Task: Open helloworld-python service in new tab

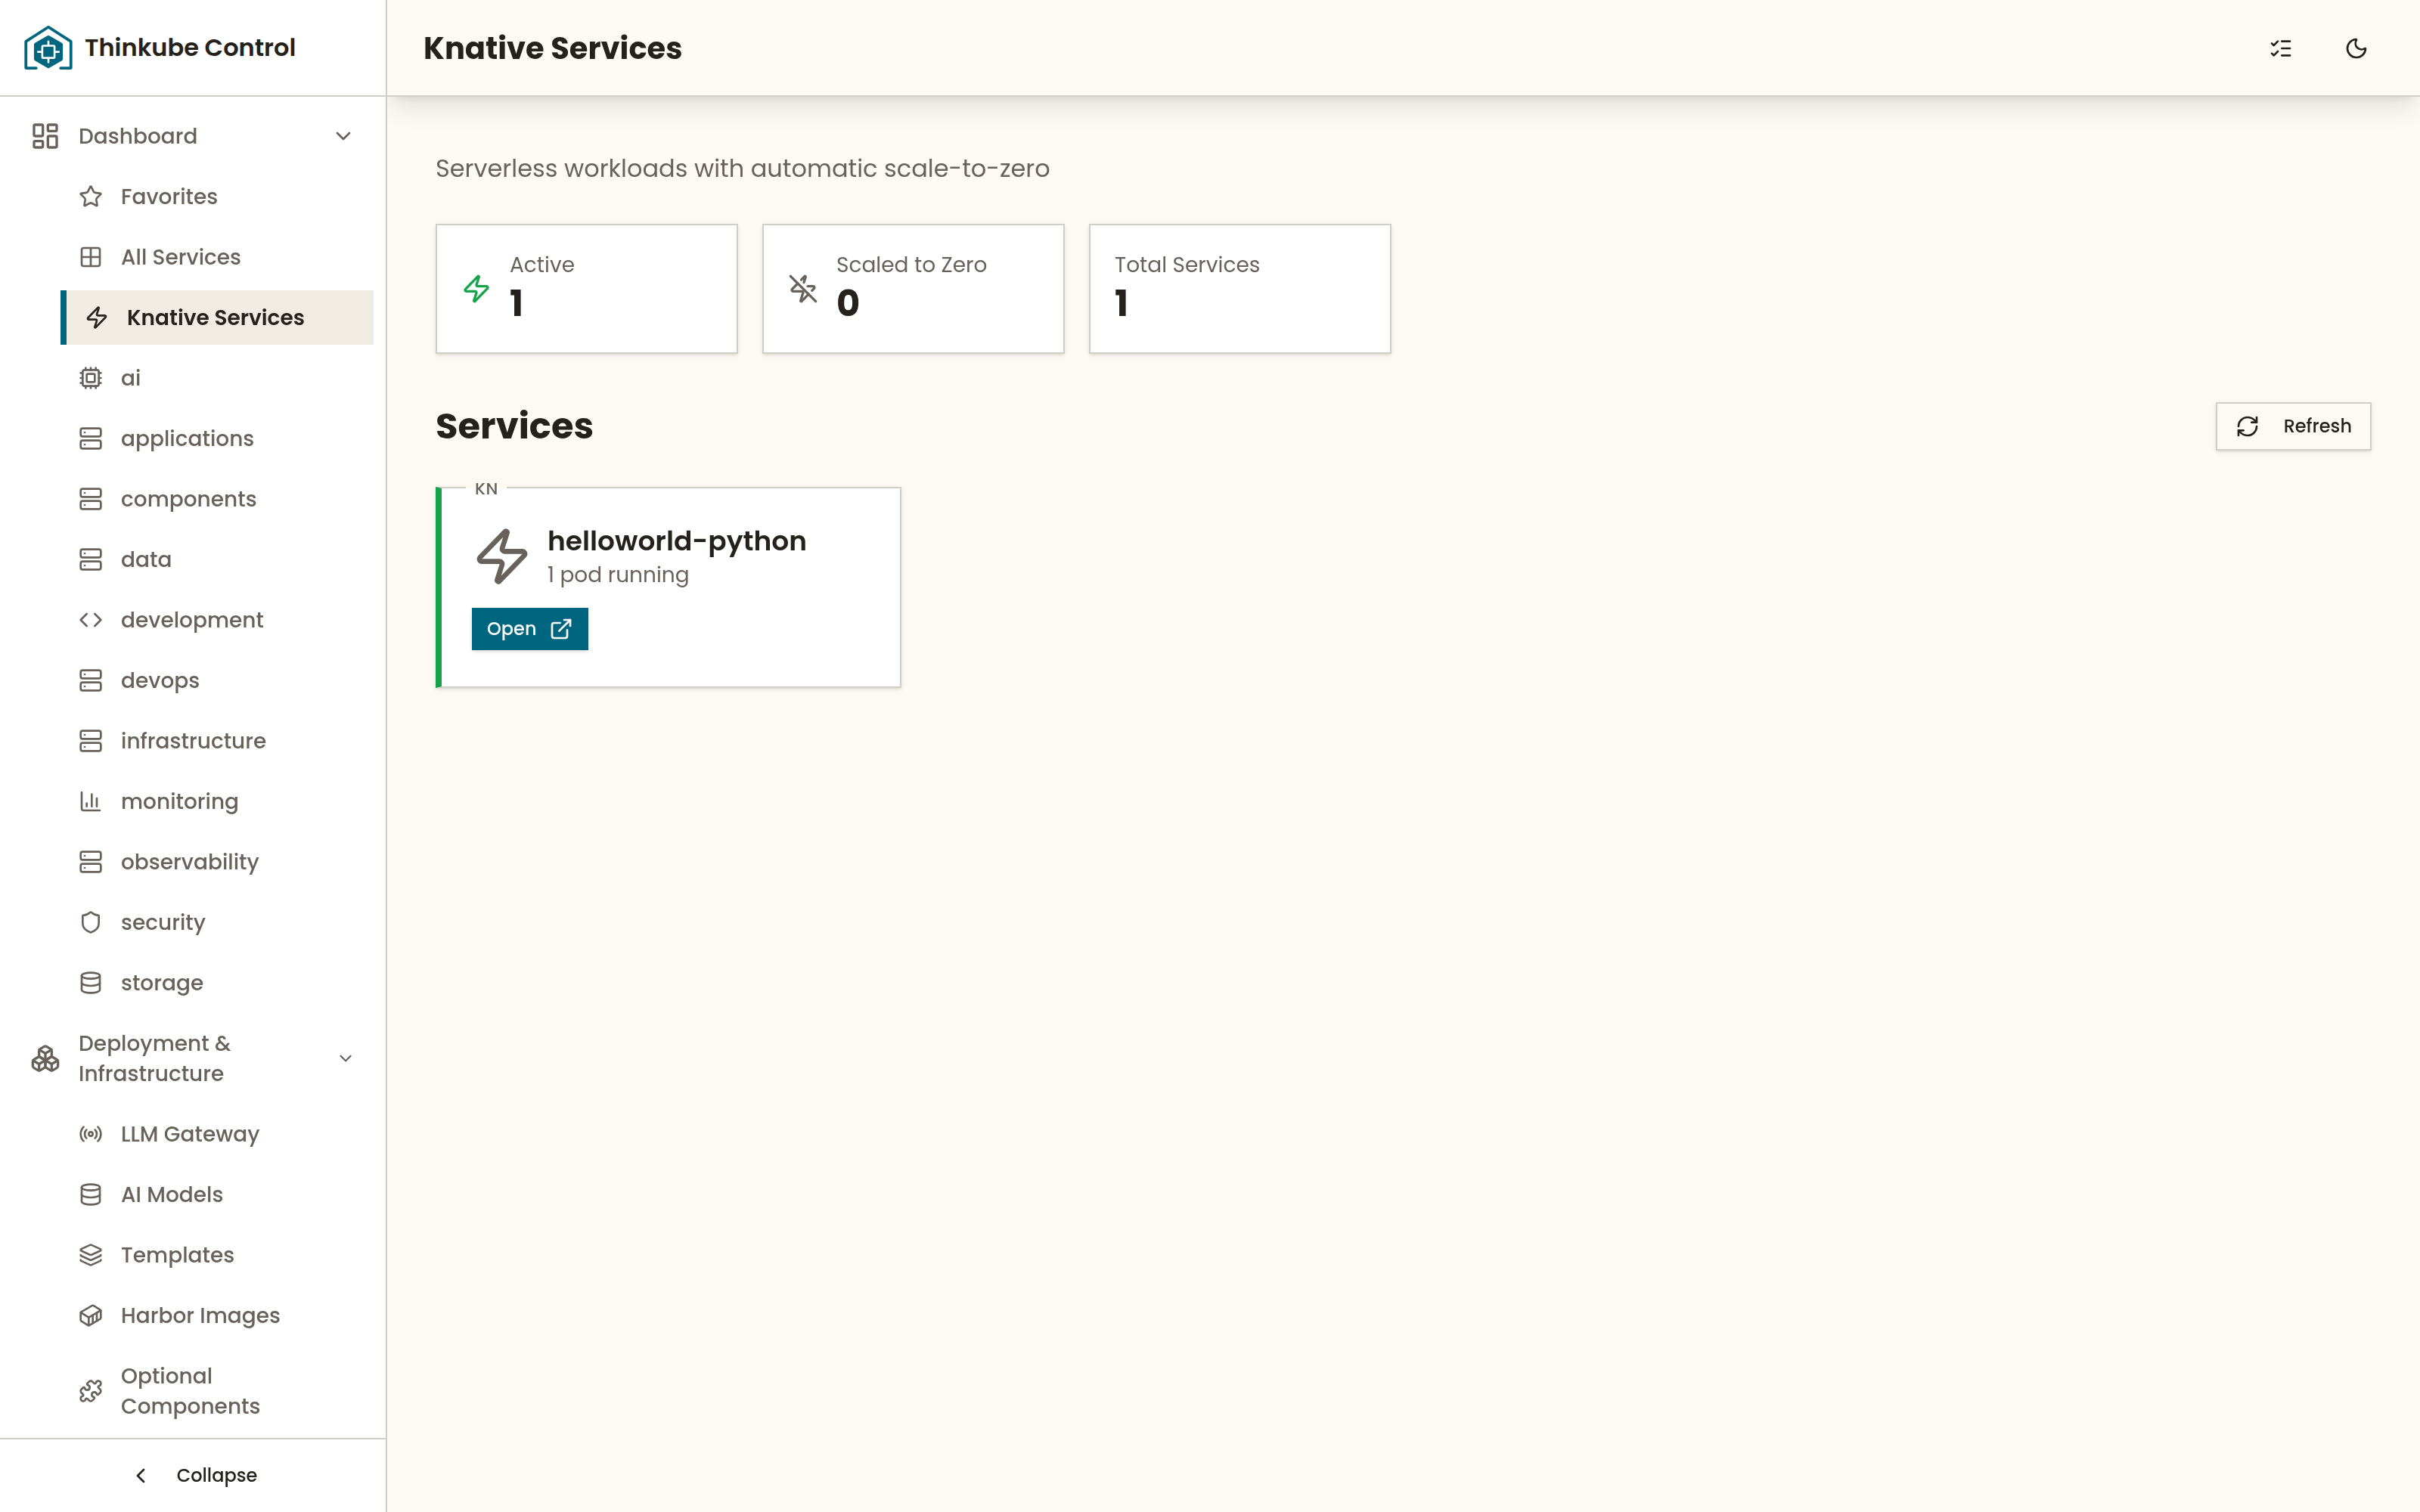Action: (x=530, y=629)
